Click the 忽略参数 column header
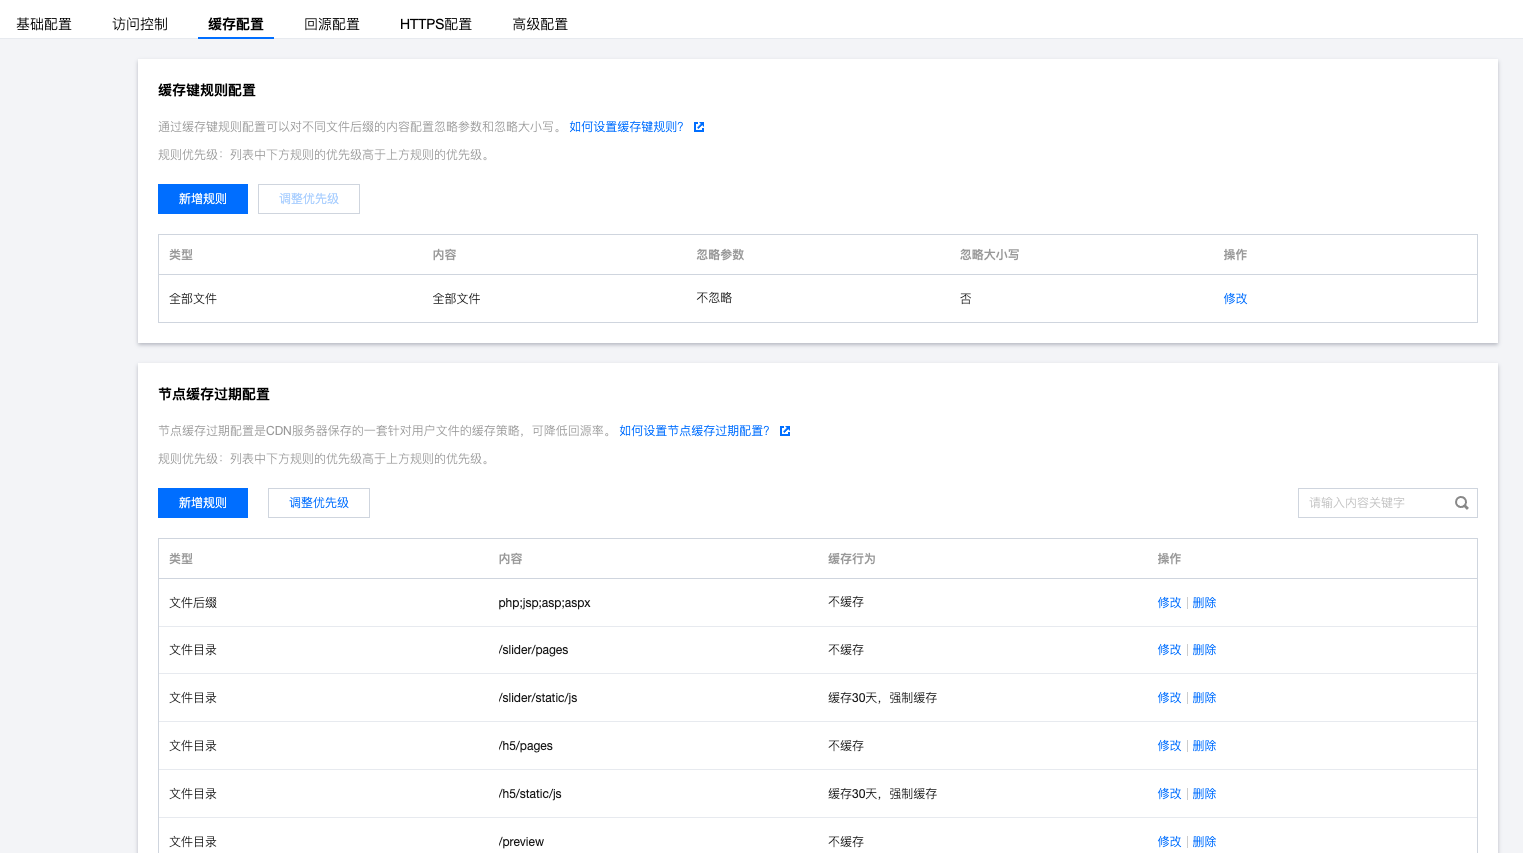Image resolution: width=1523 pixels, height=853 pixels. tap(720, 255)
